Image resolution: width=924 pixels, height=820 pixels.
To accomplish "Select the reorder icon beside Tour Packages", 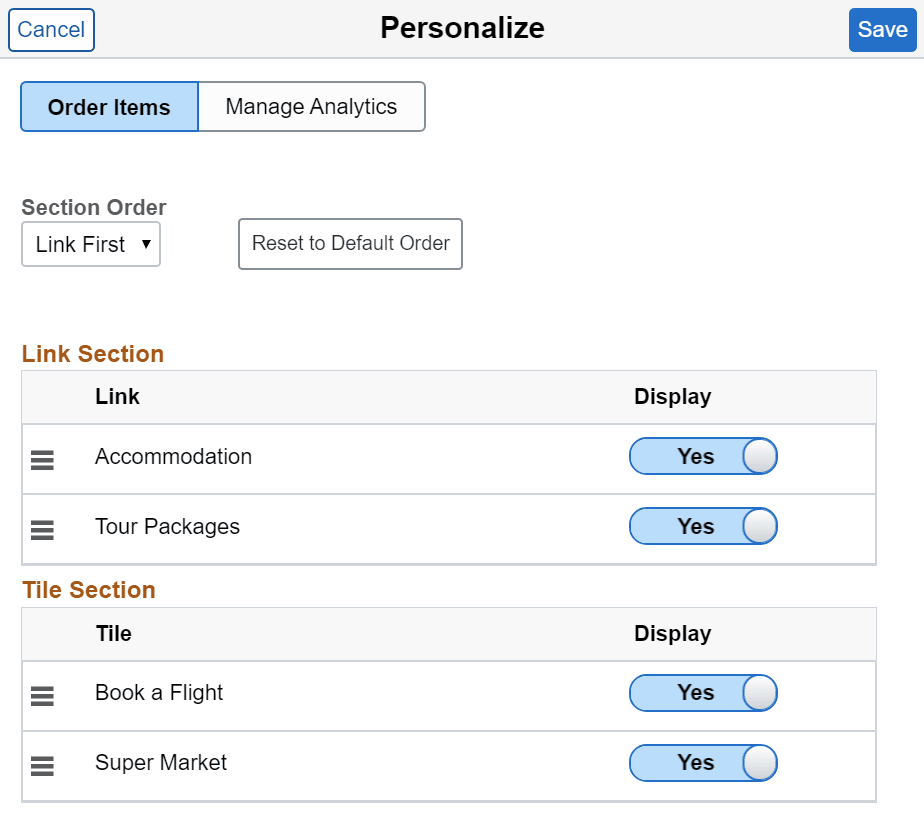I will click(41, 529).
